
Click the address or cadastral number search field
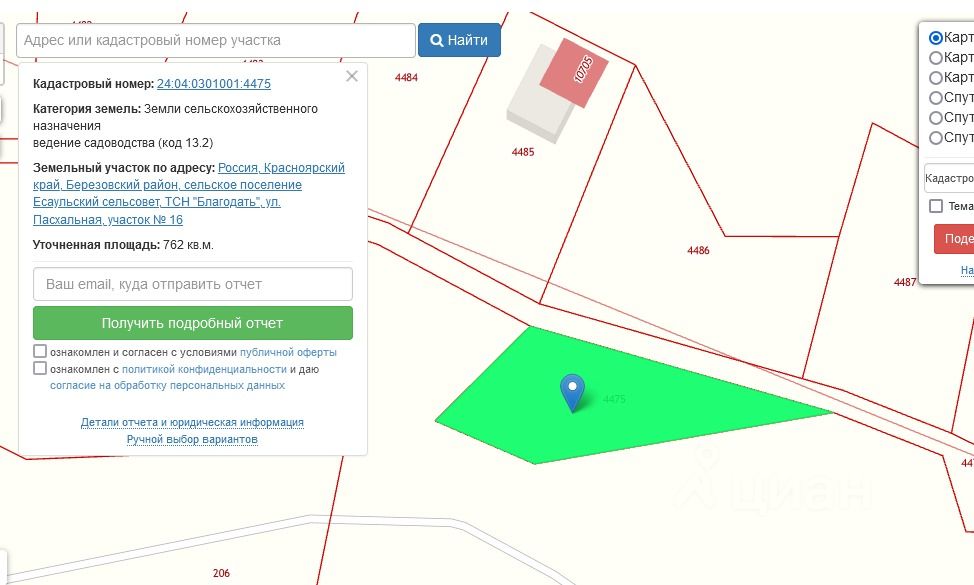pos(216,40)
